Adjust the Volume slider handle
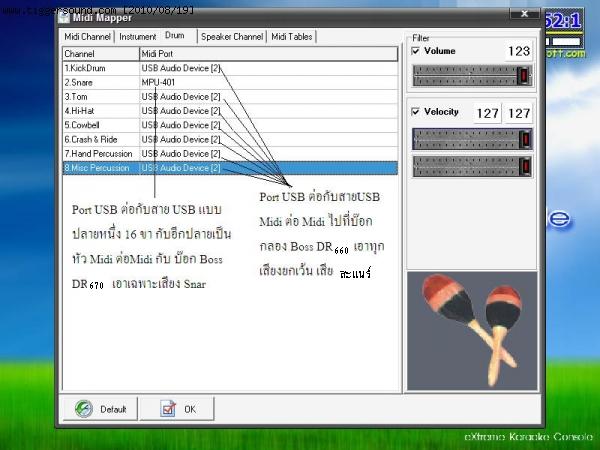Screen dimensions: 600x450 tap(524, 75)
